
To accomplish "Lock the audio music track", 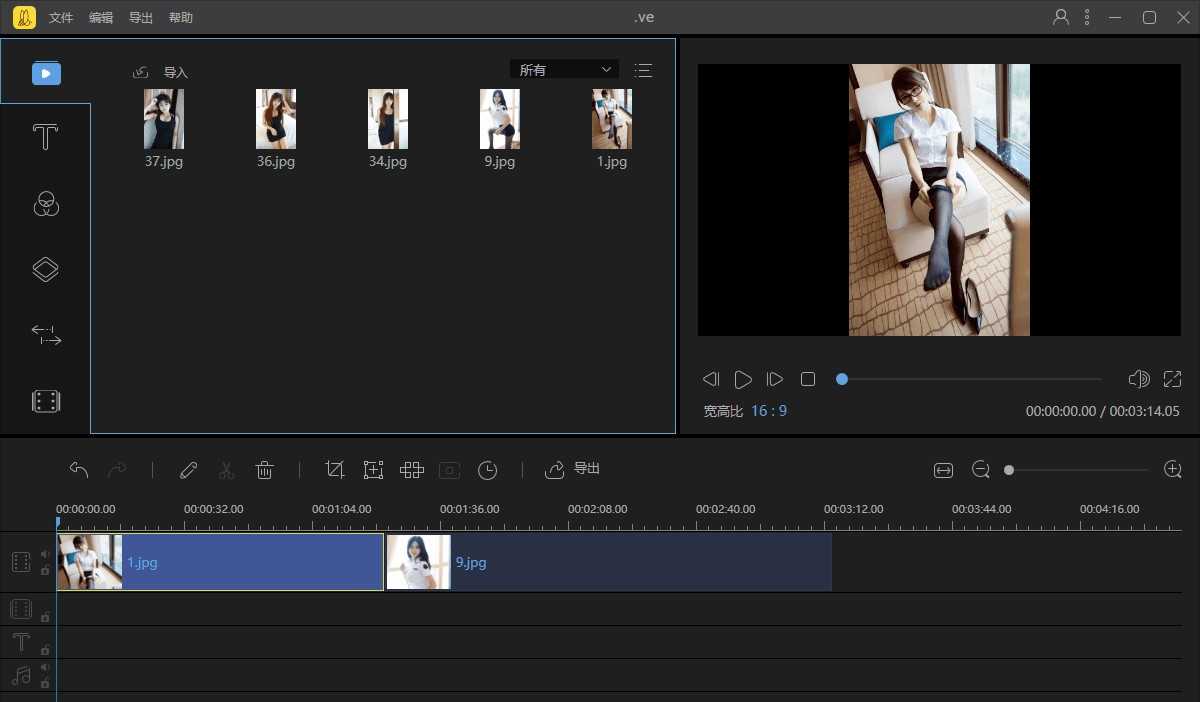I will 45,683.
